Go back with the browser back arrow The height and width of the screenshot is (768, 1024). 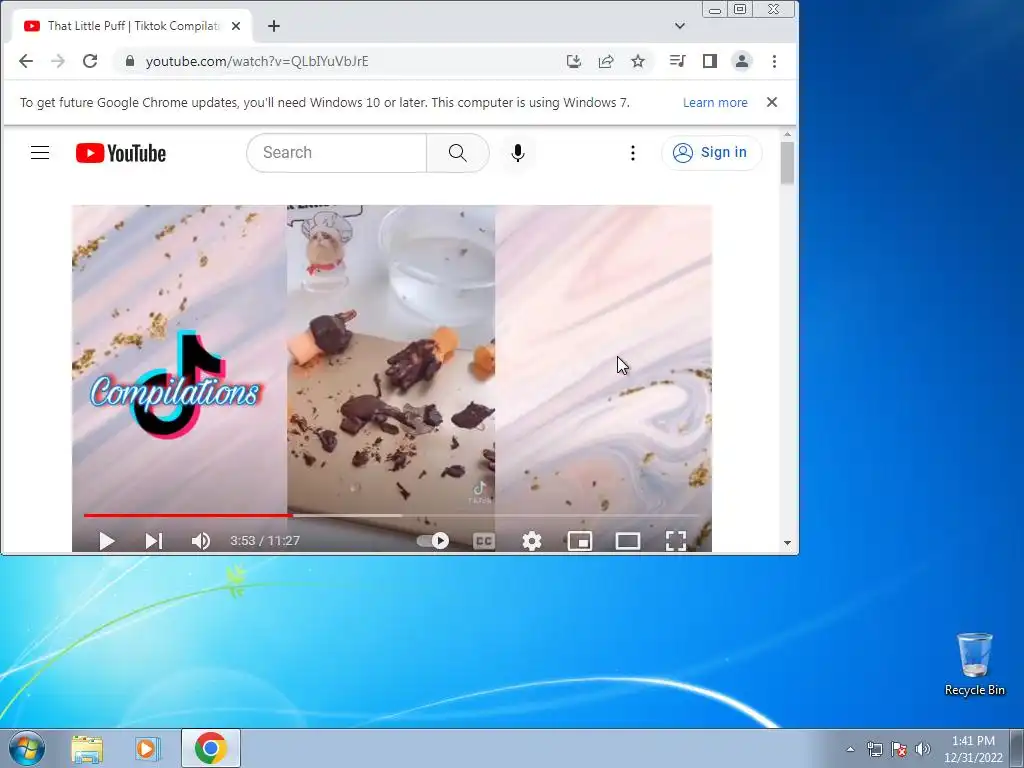[26, 61]
